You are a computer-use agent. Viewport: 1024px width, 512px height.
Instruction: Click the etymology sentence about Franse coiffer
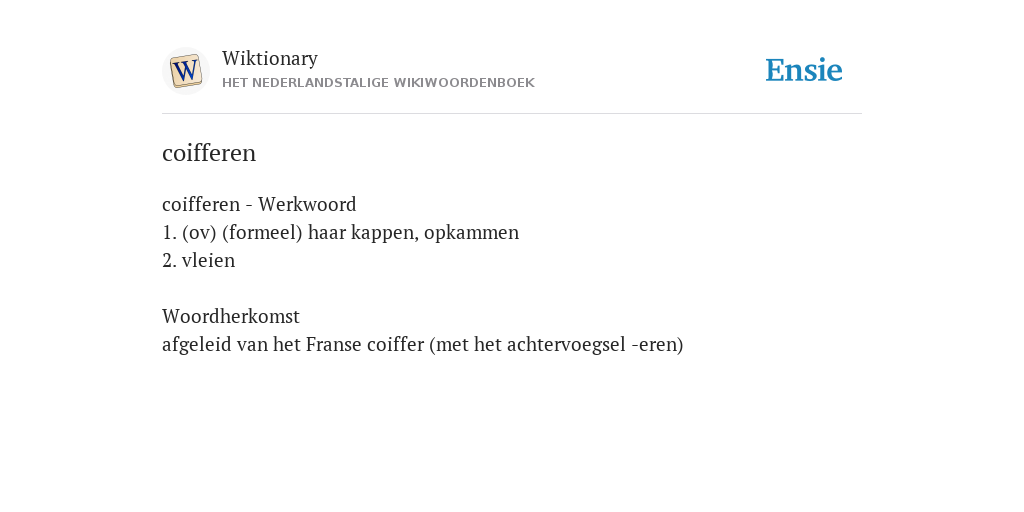pyautogui.click(x=423, y=345)
